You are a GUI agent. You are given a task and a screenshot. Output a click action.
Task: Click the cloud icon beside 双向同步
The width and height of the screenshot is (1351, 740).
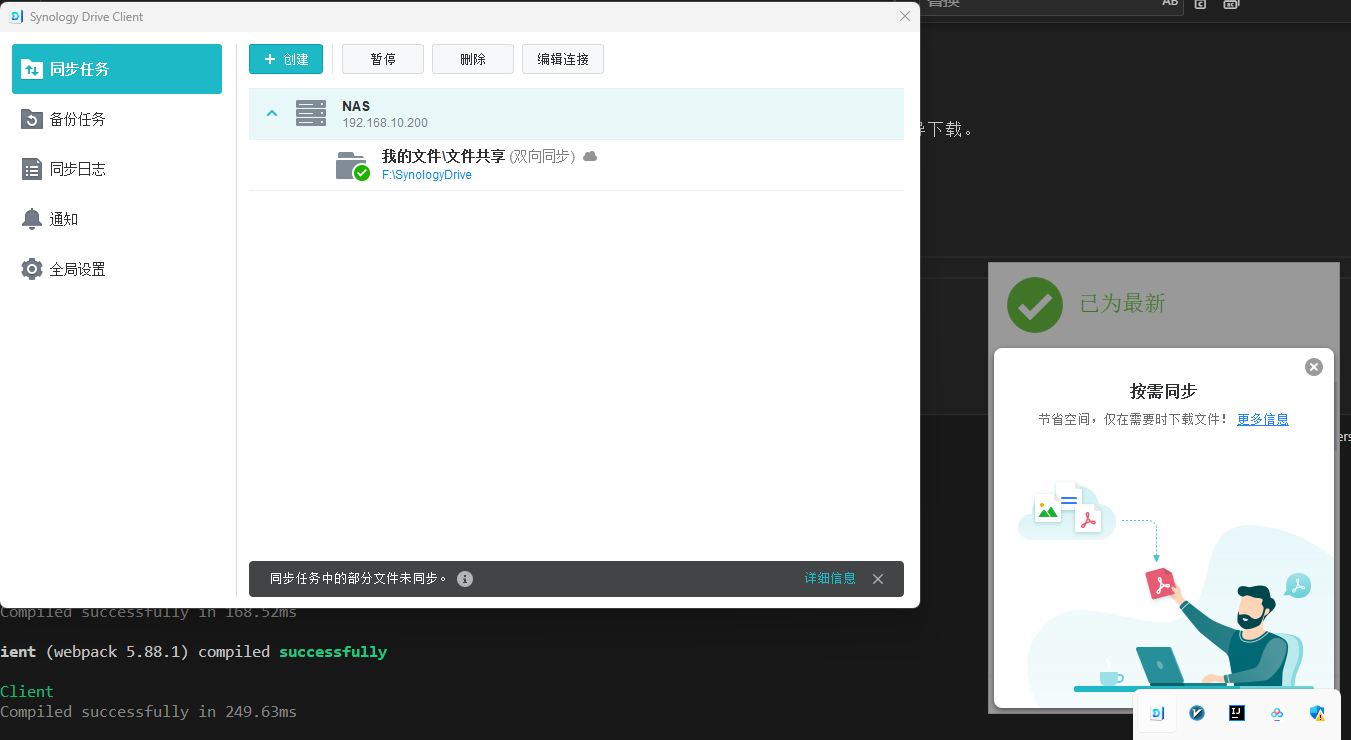[x=589, y=156]
